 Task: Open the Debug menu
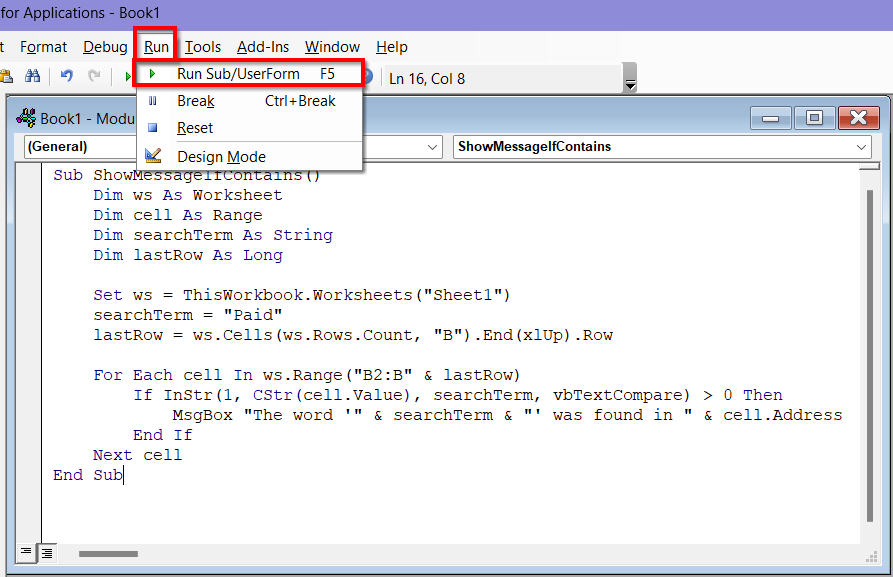[x=104, y=47]
